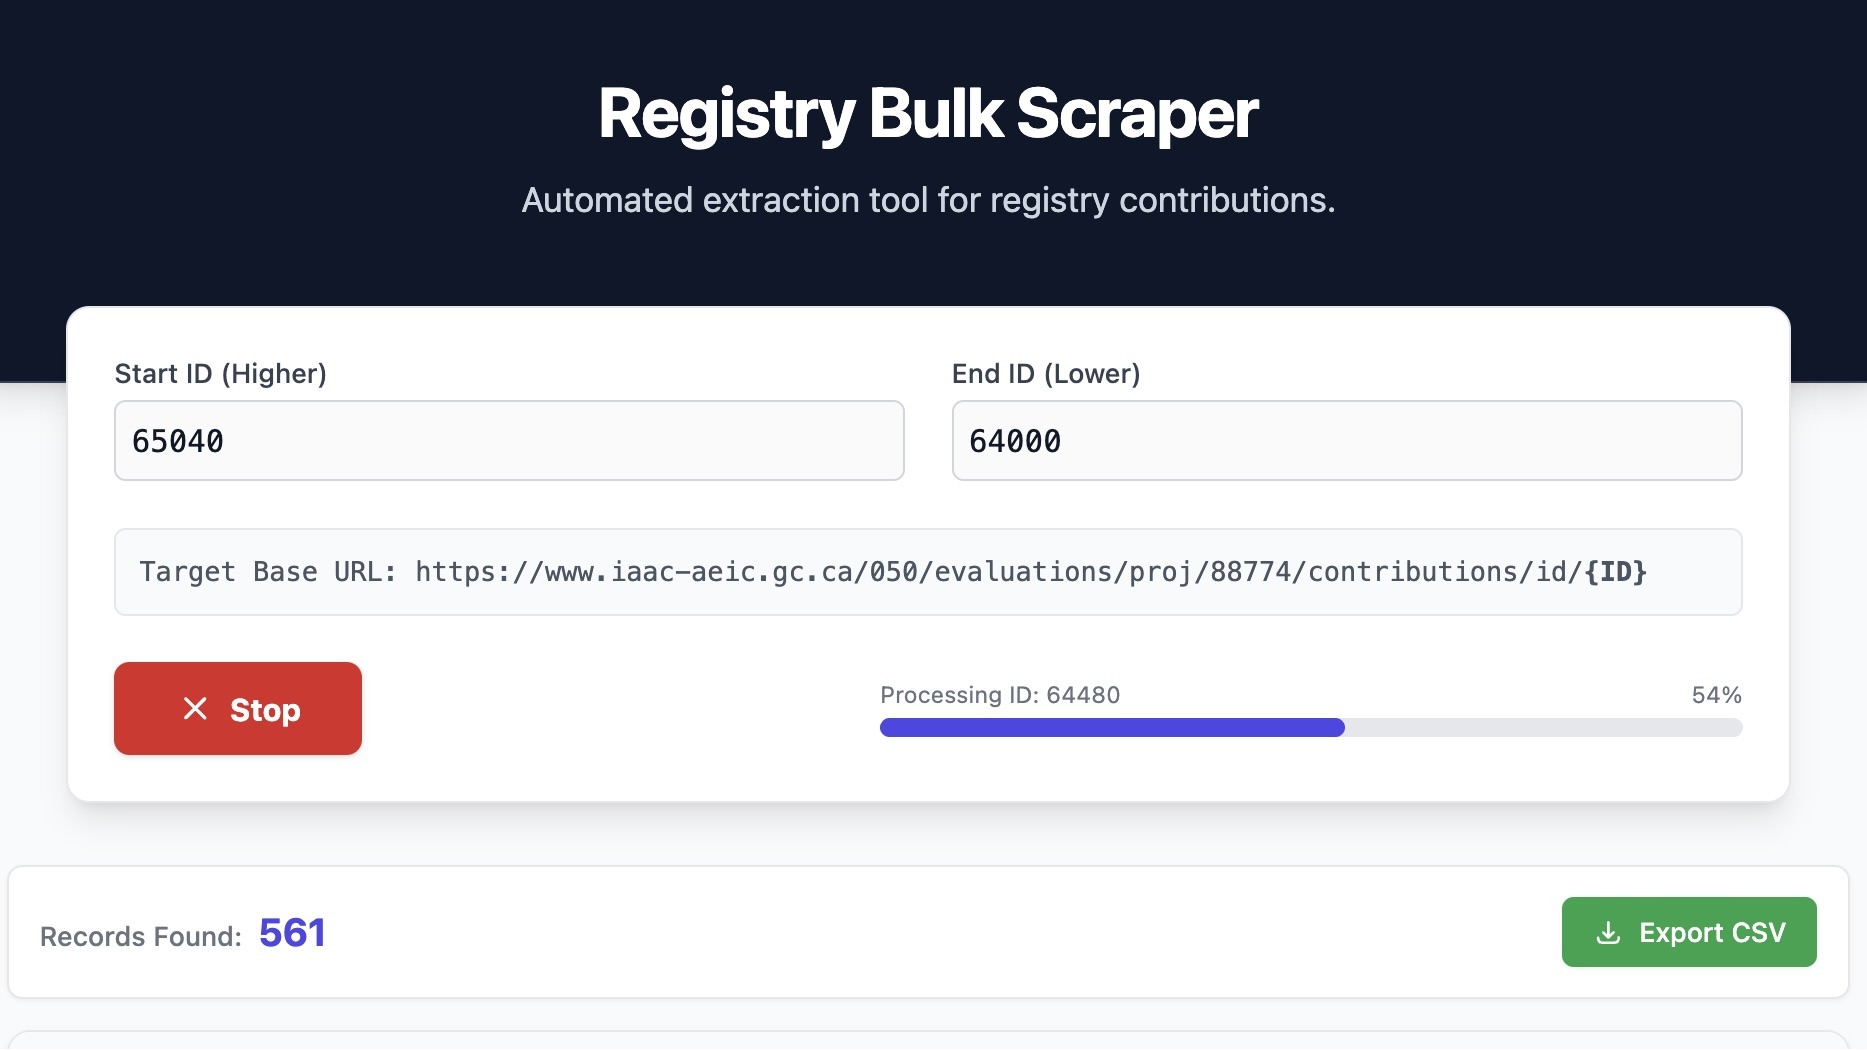Click the Target Base URL box
The width and height of the screenshot is (1867, 1050).
point(928,571)
